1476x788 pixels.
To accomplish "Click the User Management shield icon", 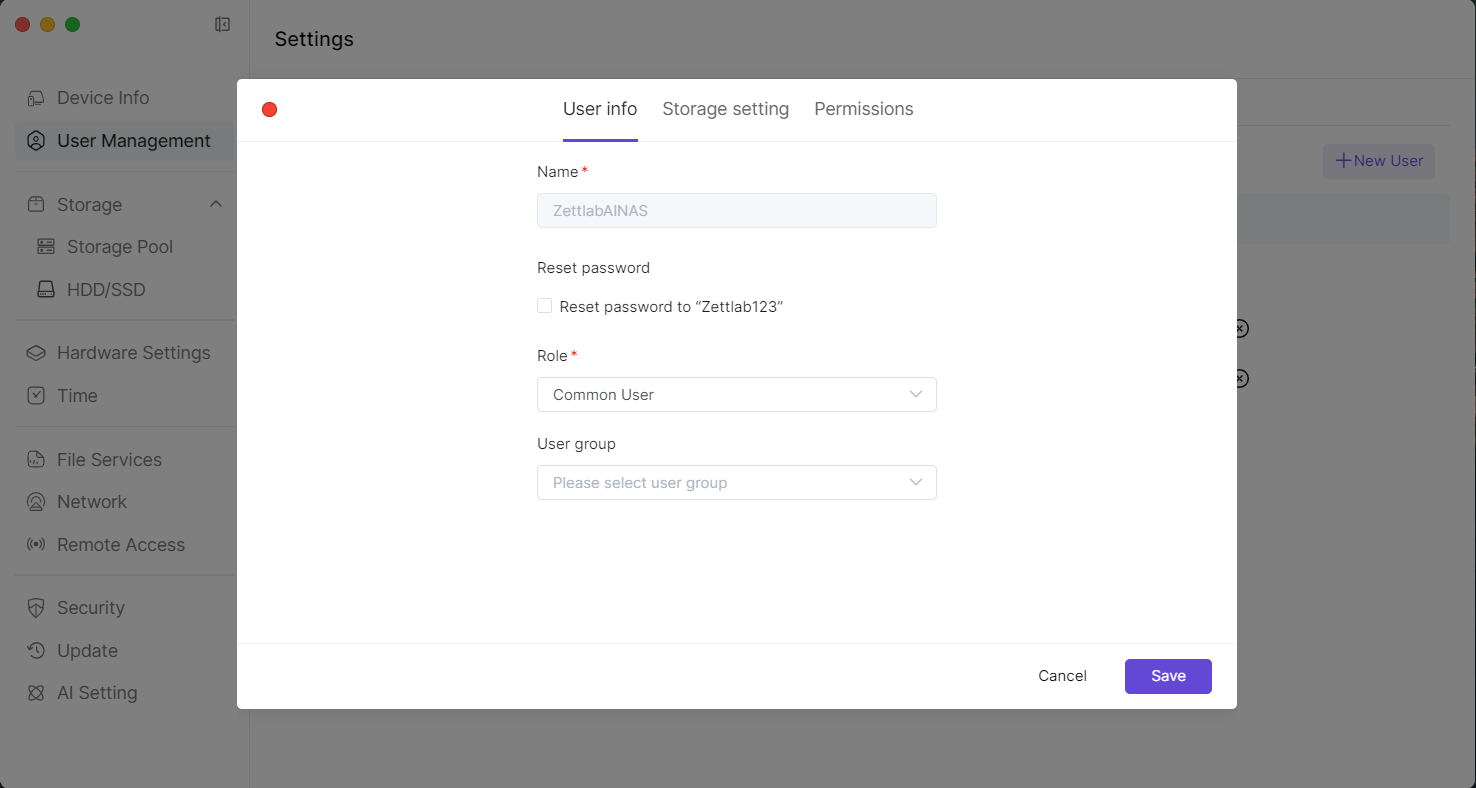I will pos(36,141).
